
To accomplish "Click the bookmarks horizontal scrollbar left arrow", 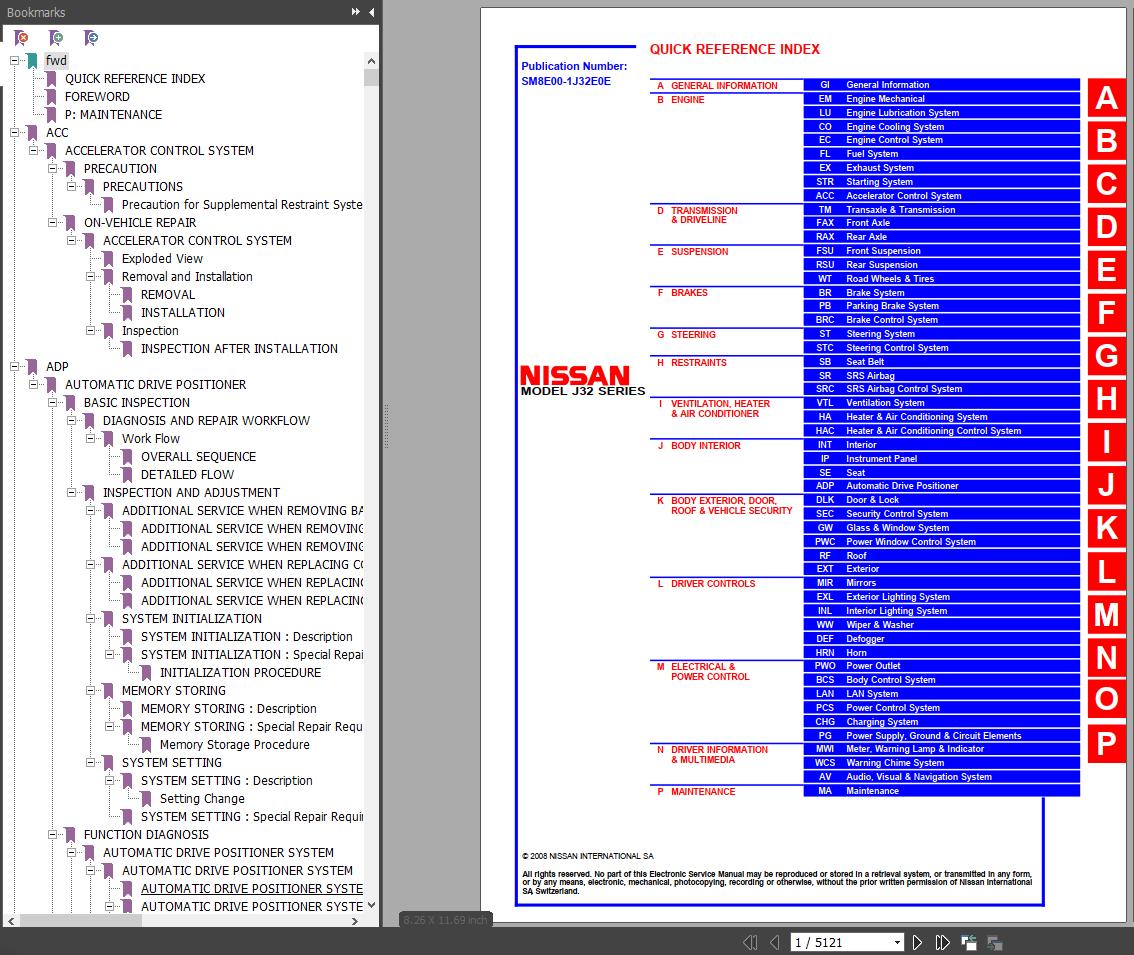I will [11, 921].
